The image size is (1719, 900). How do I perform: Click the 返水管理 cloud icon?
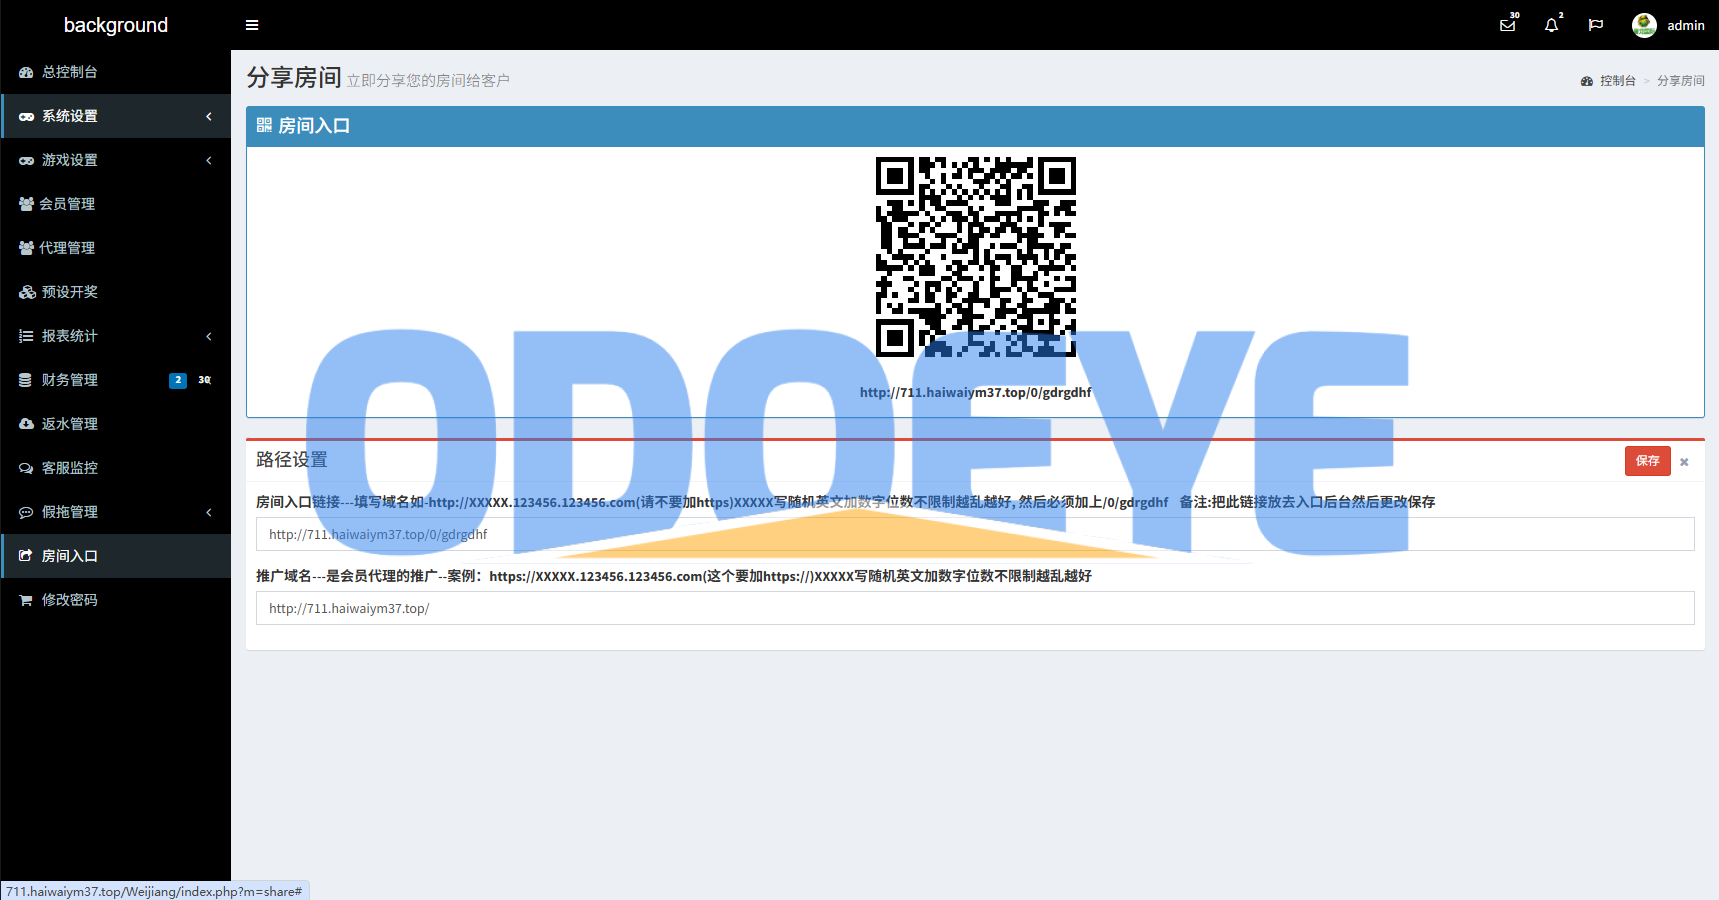click(x=27, y=424)
